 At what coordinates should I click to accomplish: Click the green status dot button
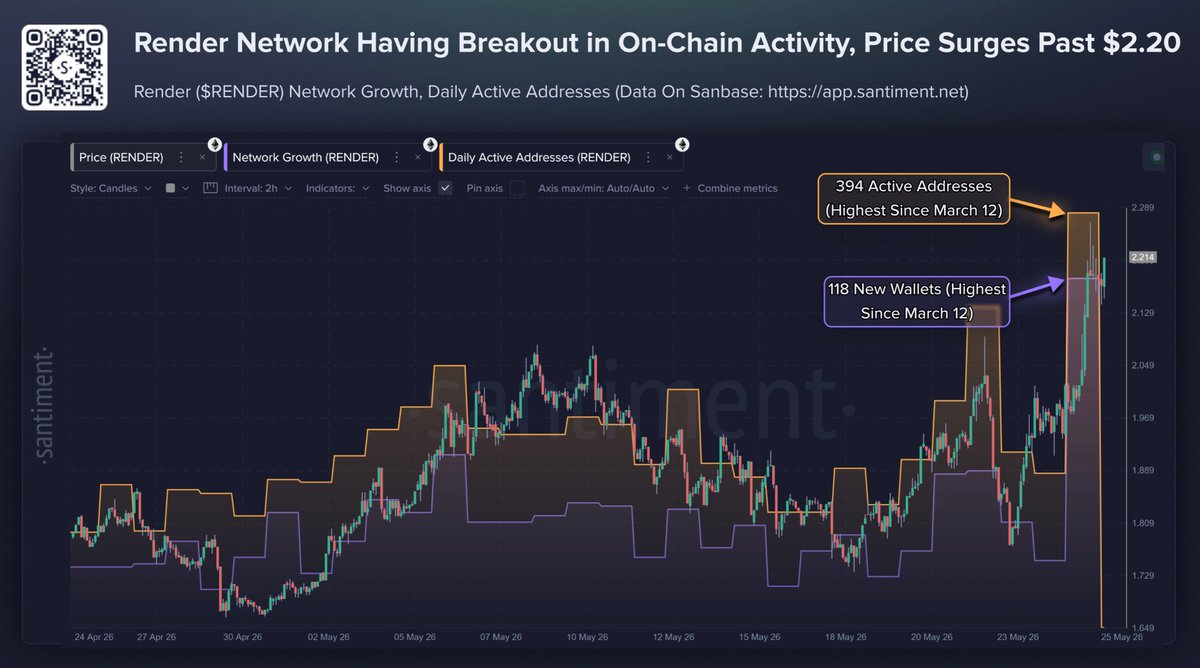[1157, 157]
